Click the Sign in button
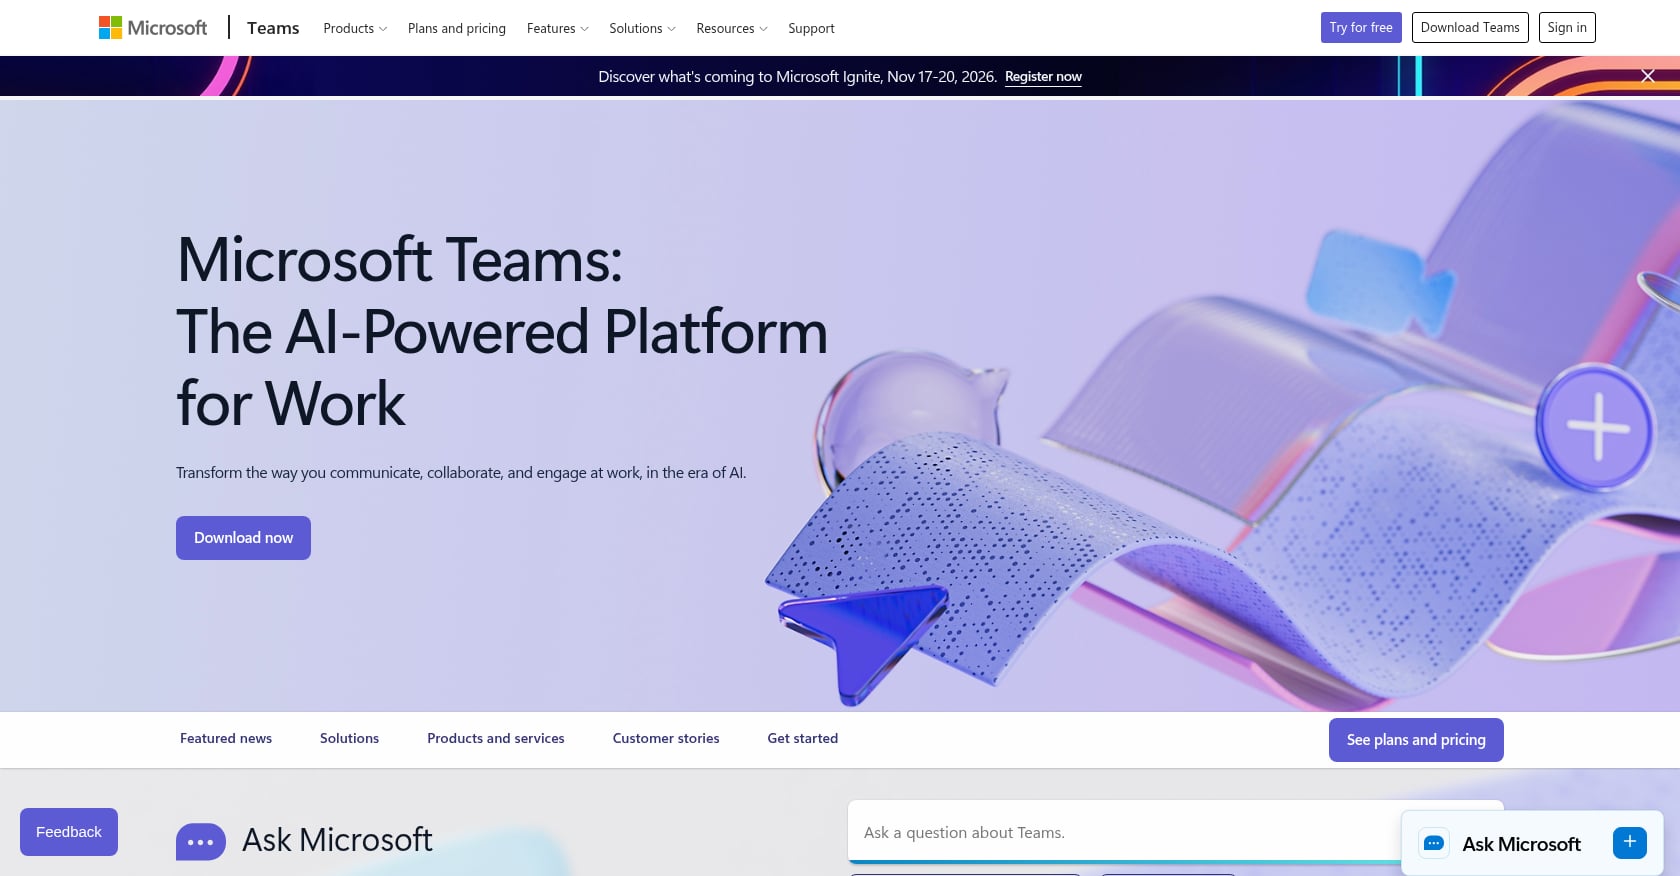The height and width of the screenshot is (876, 1680). coord(1567,28)
